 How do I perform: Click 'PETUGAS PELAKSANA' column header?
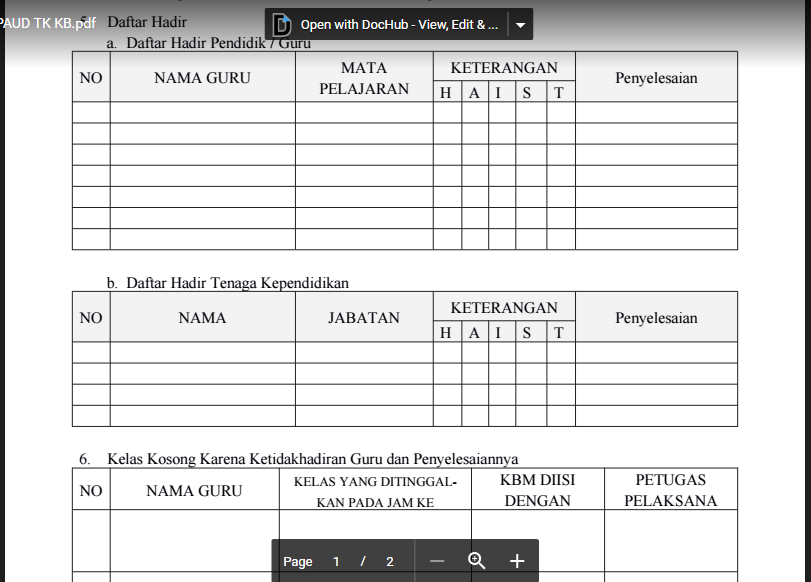670,490
